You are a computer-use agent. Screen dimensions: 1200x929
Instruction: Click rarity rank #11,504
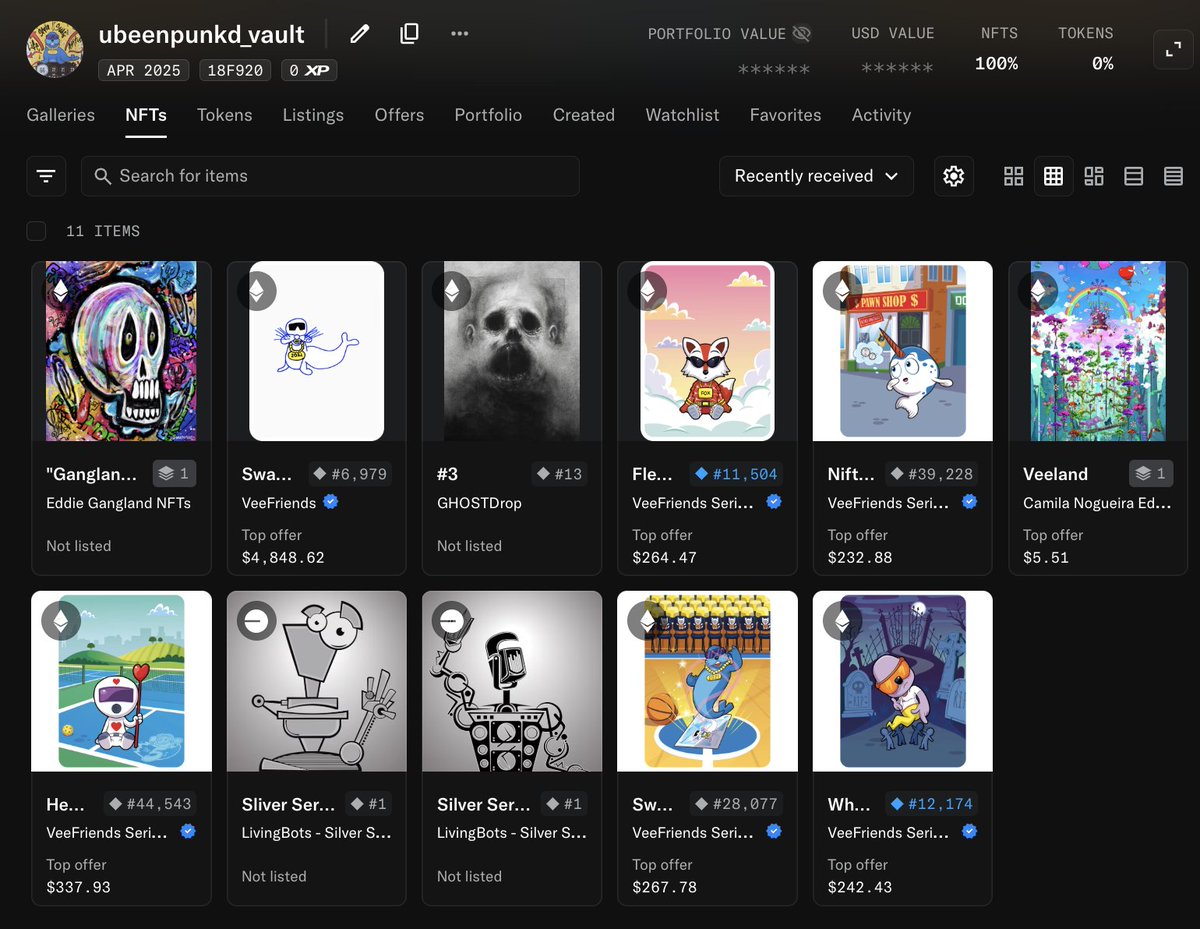(735, 474)
